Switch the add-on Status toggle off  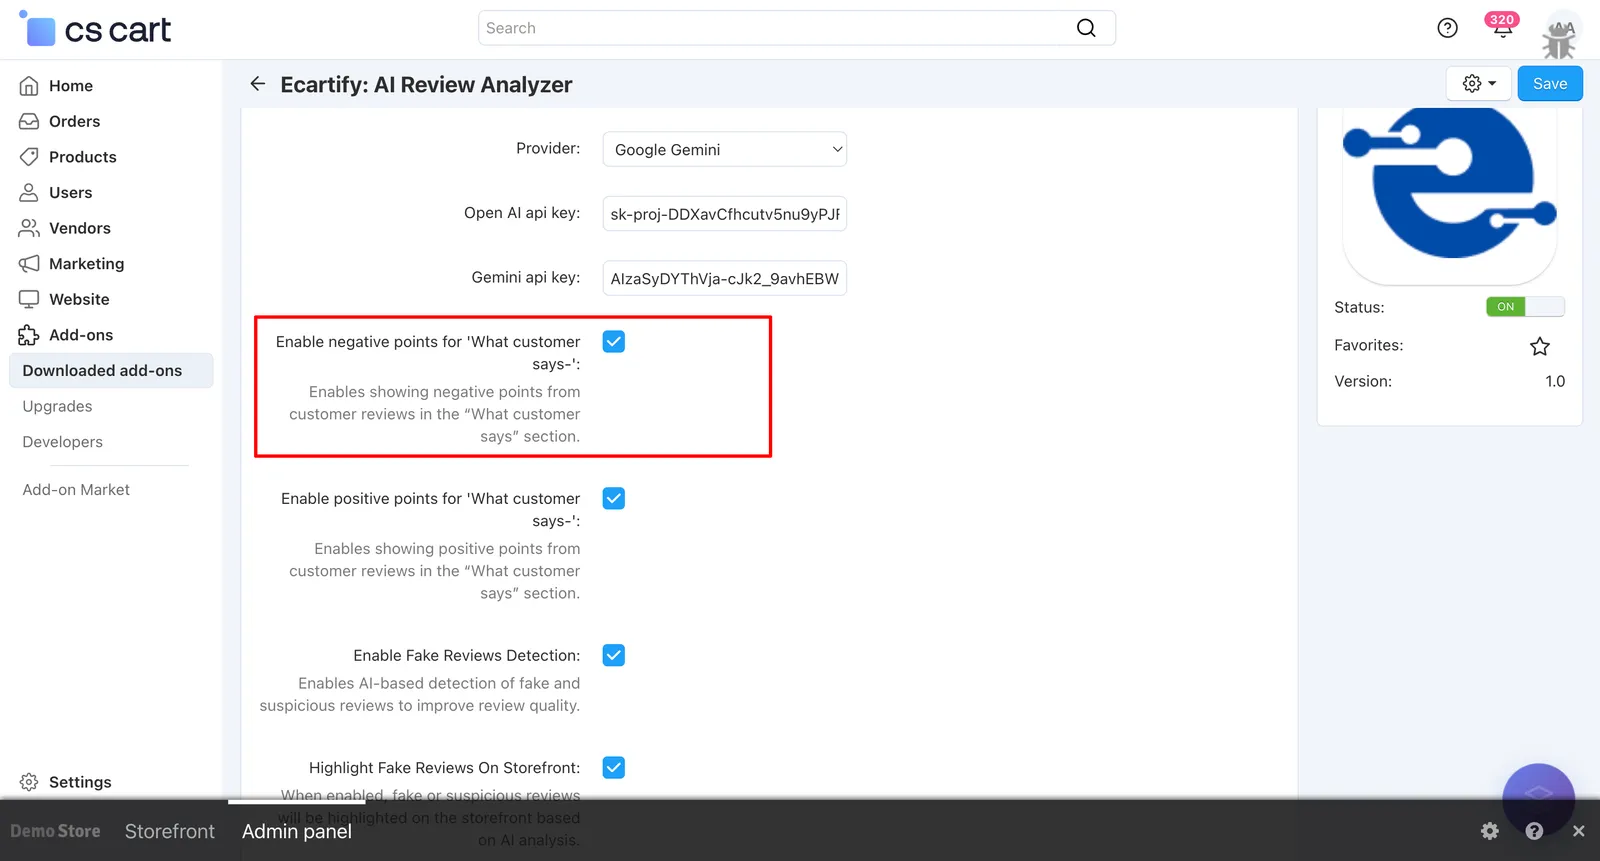point(1525,307)
